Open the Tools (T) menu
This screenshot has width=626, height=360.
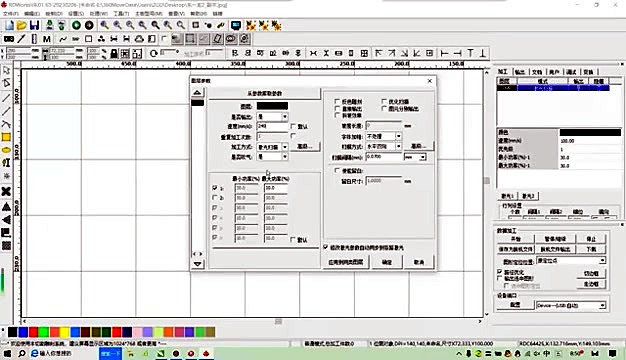pos(121,14)
